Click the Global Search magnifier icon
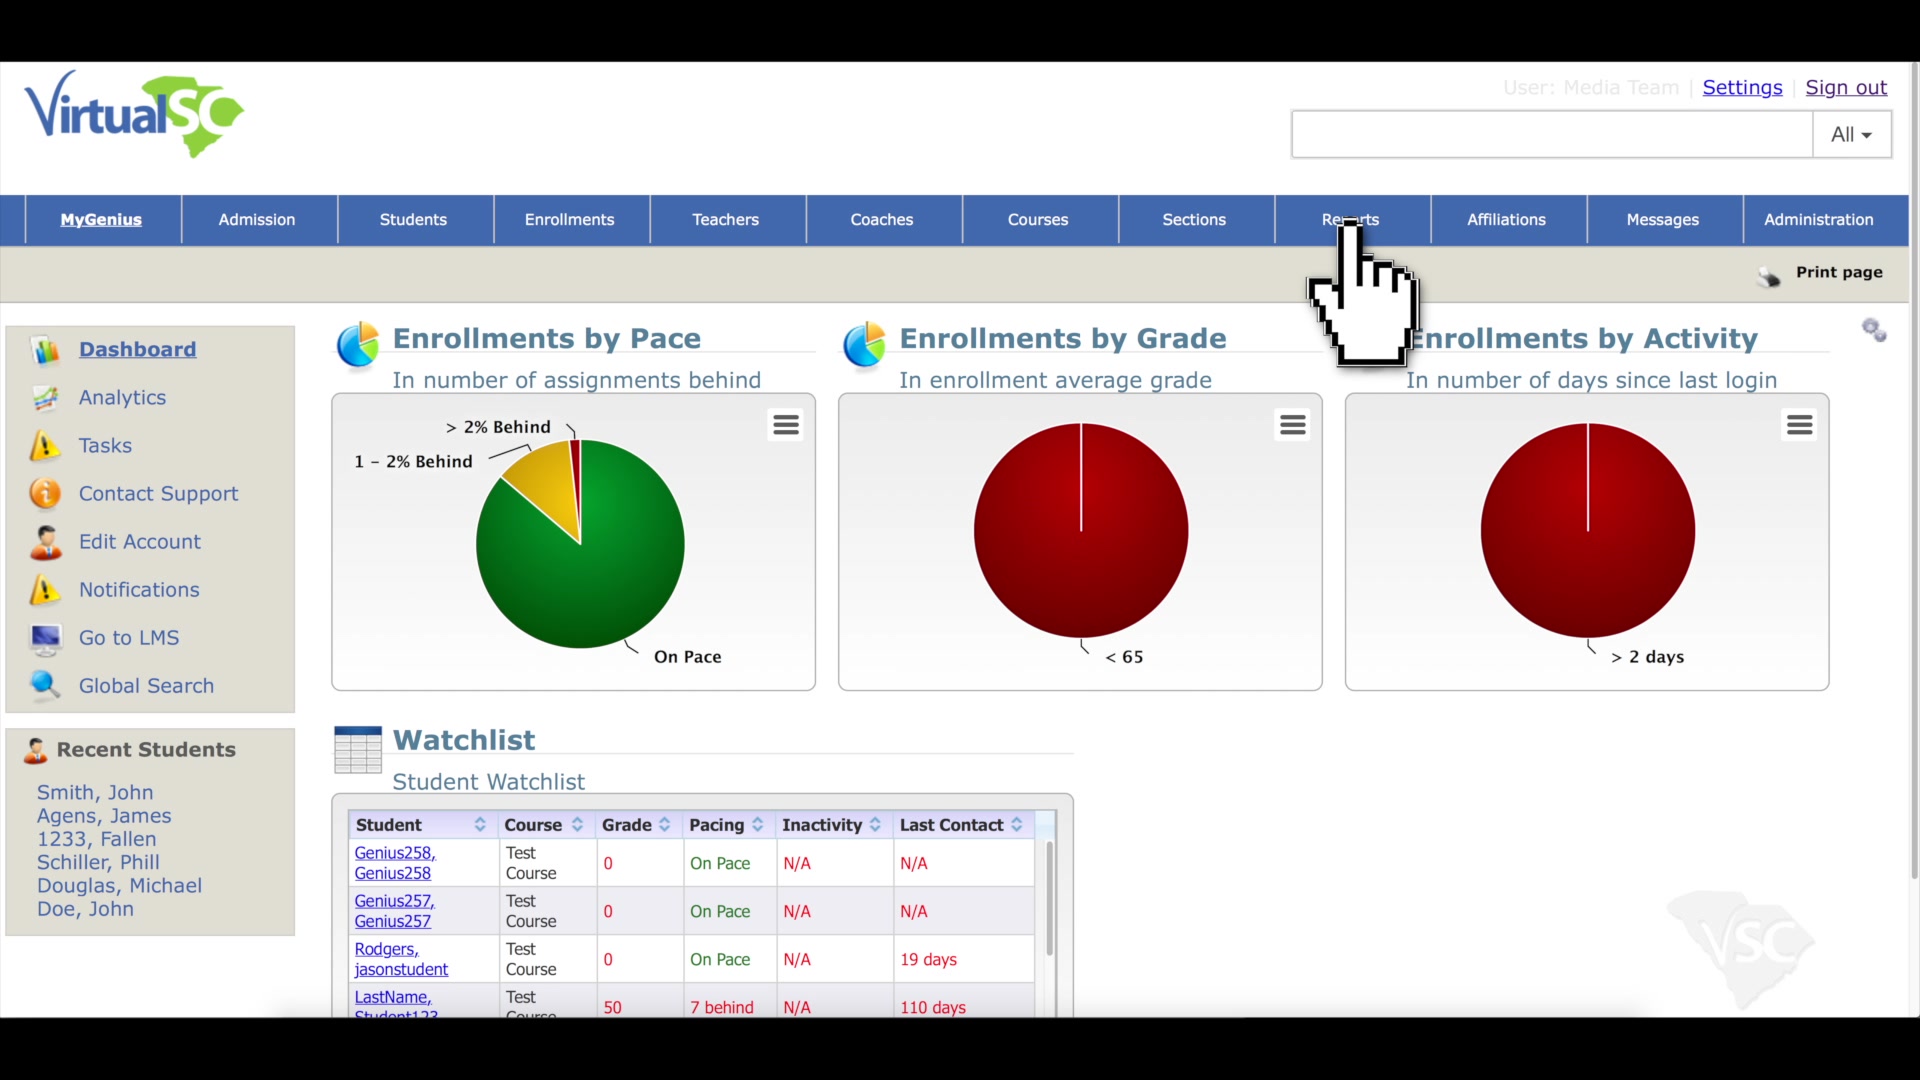The image size is (1920, 1080). click(x=45, y=686)
